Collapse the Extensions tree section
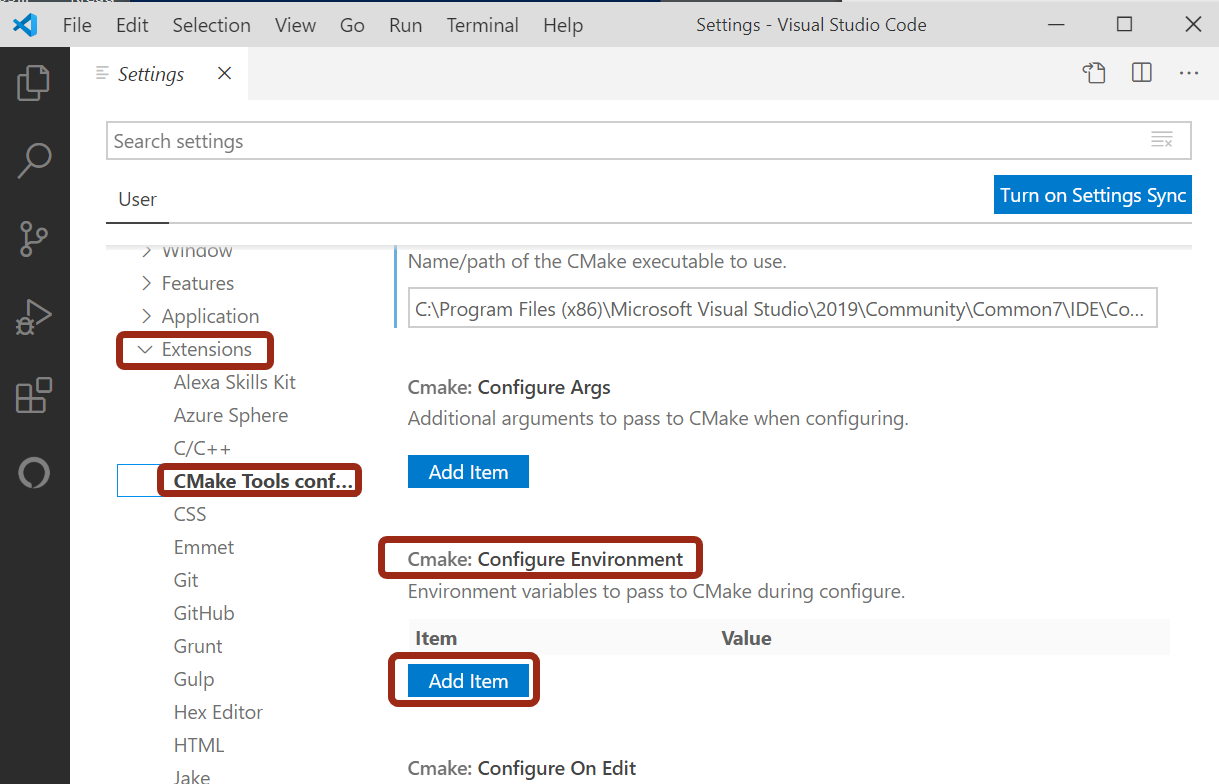Screen dimensions: 1219x784 pyautogui.click(x=146, y=349)
